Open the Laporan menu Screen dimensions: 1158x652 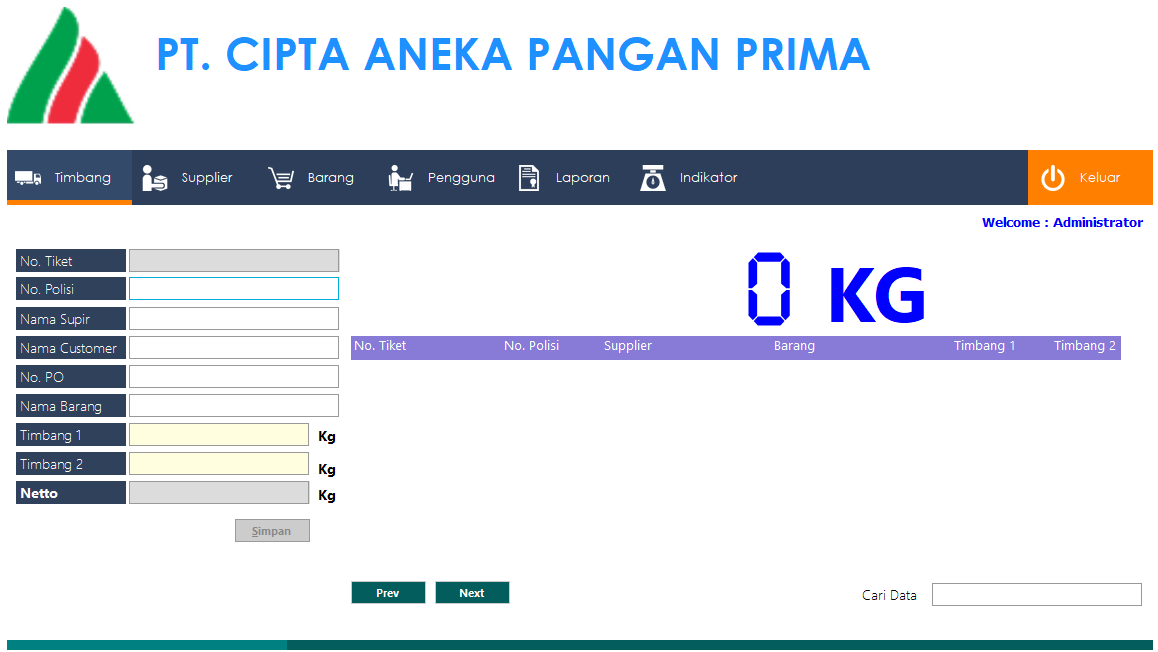click(x=564, y=177)
